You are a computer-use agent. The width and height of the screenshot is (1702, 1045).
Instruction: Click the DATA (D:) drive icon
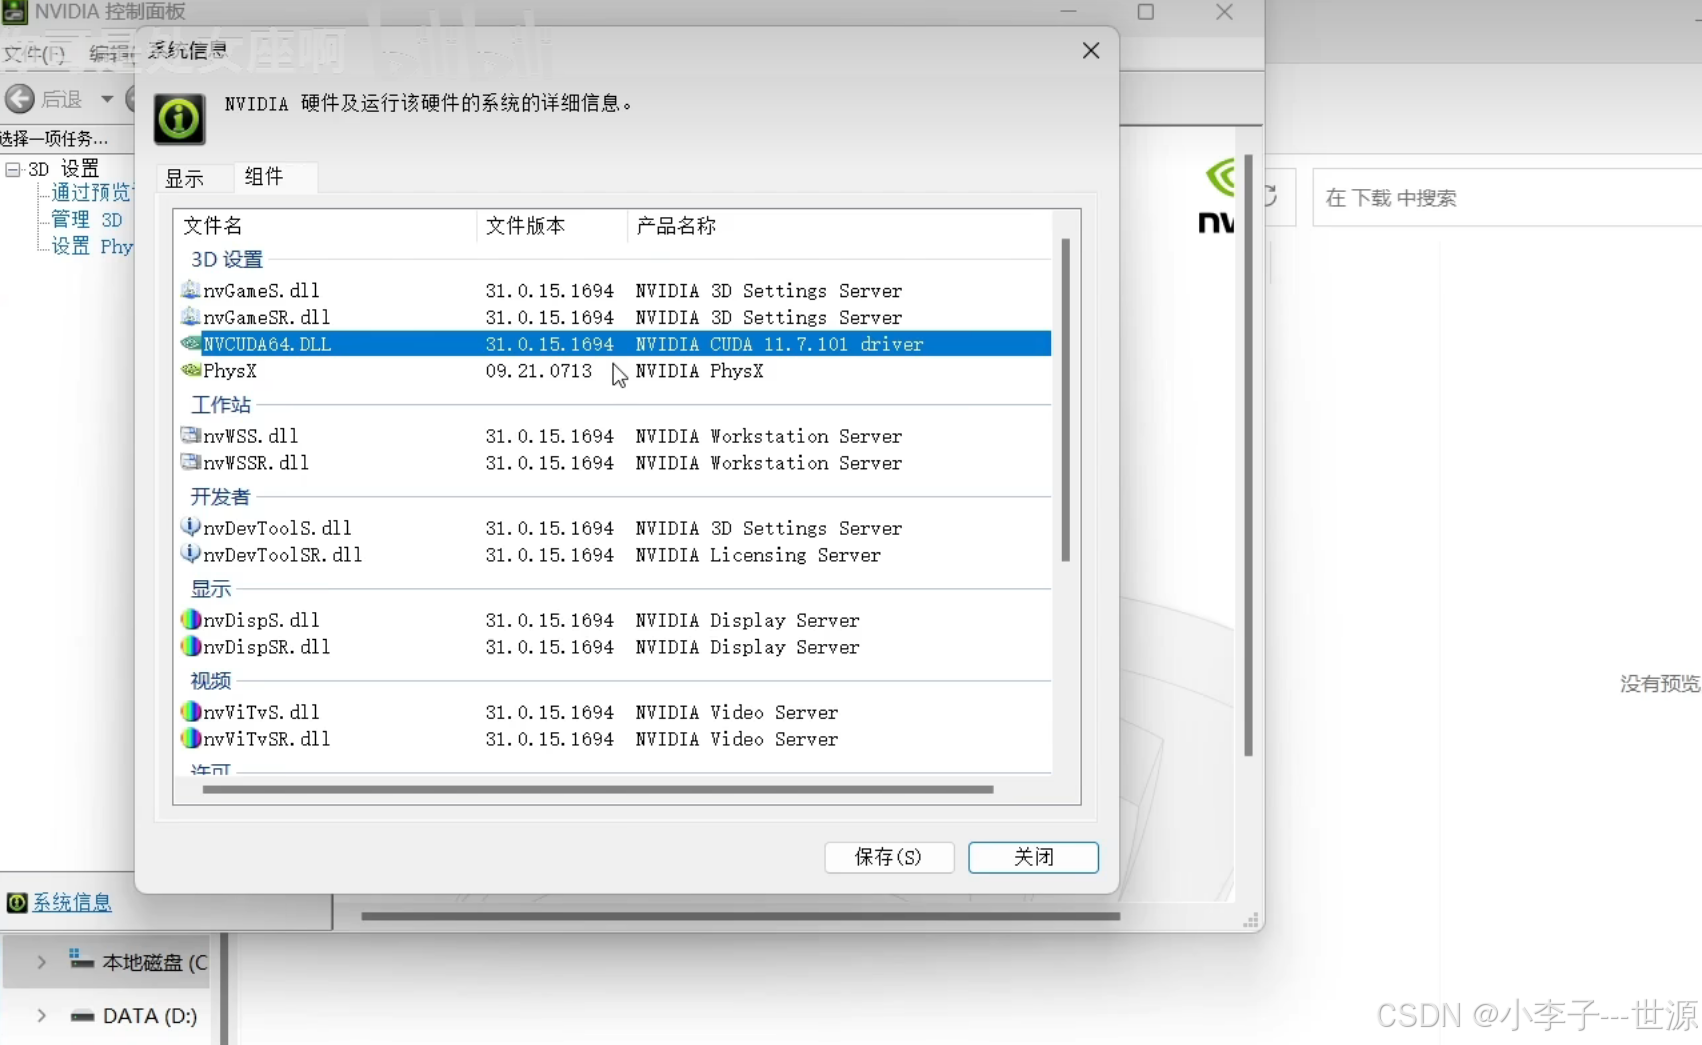click(82, 1016)
